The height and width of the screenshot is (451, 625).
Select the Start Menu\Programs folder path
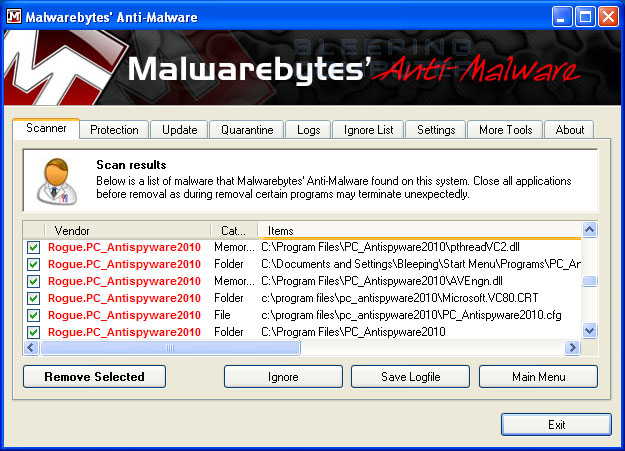click(x=421, y=264)
